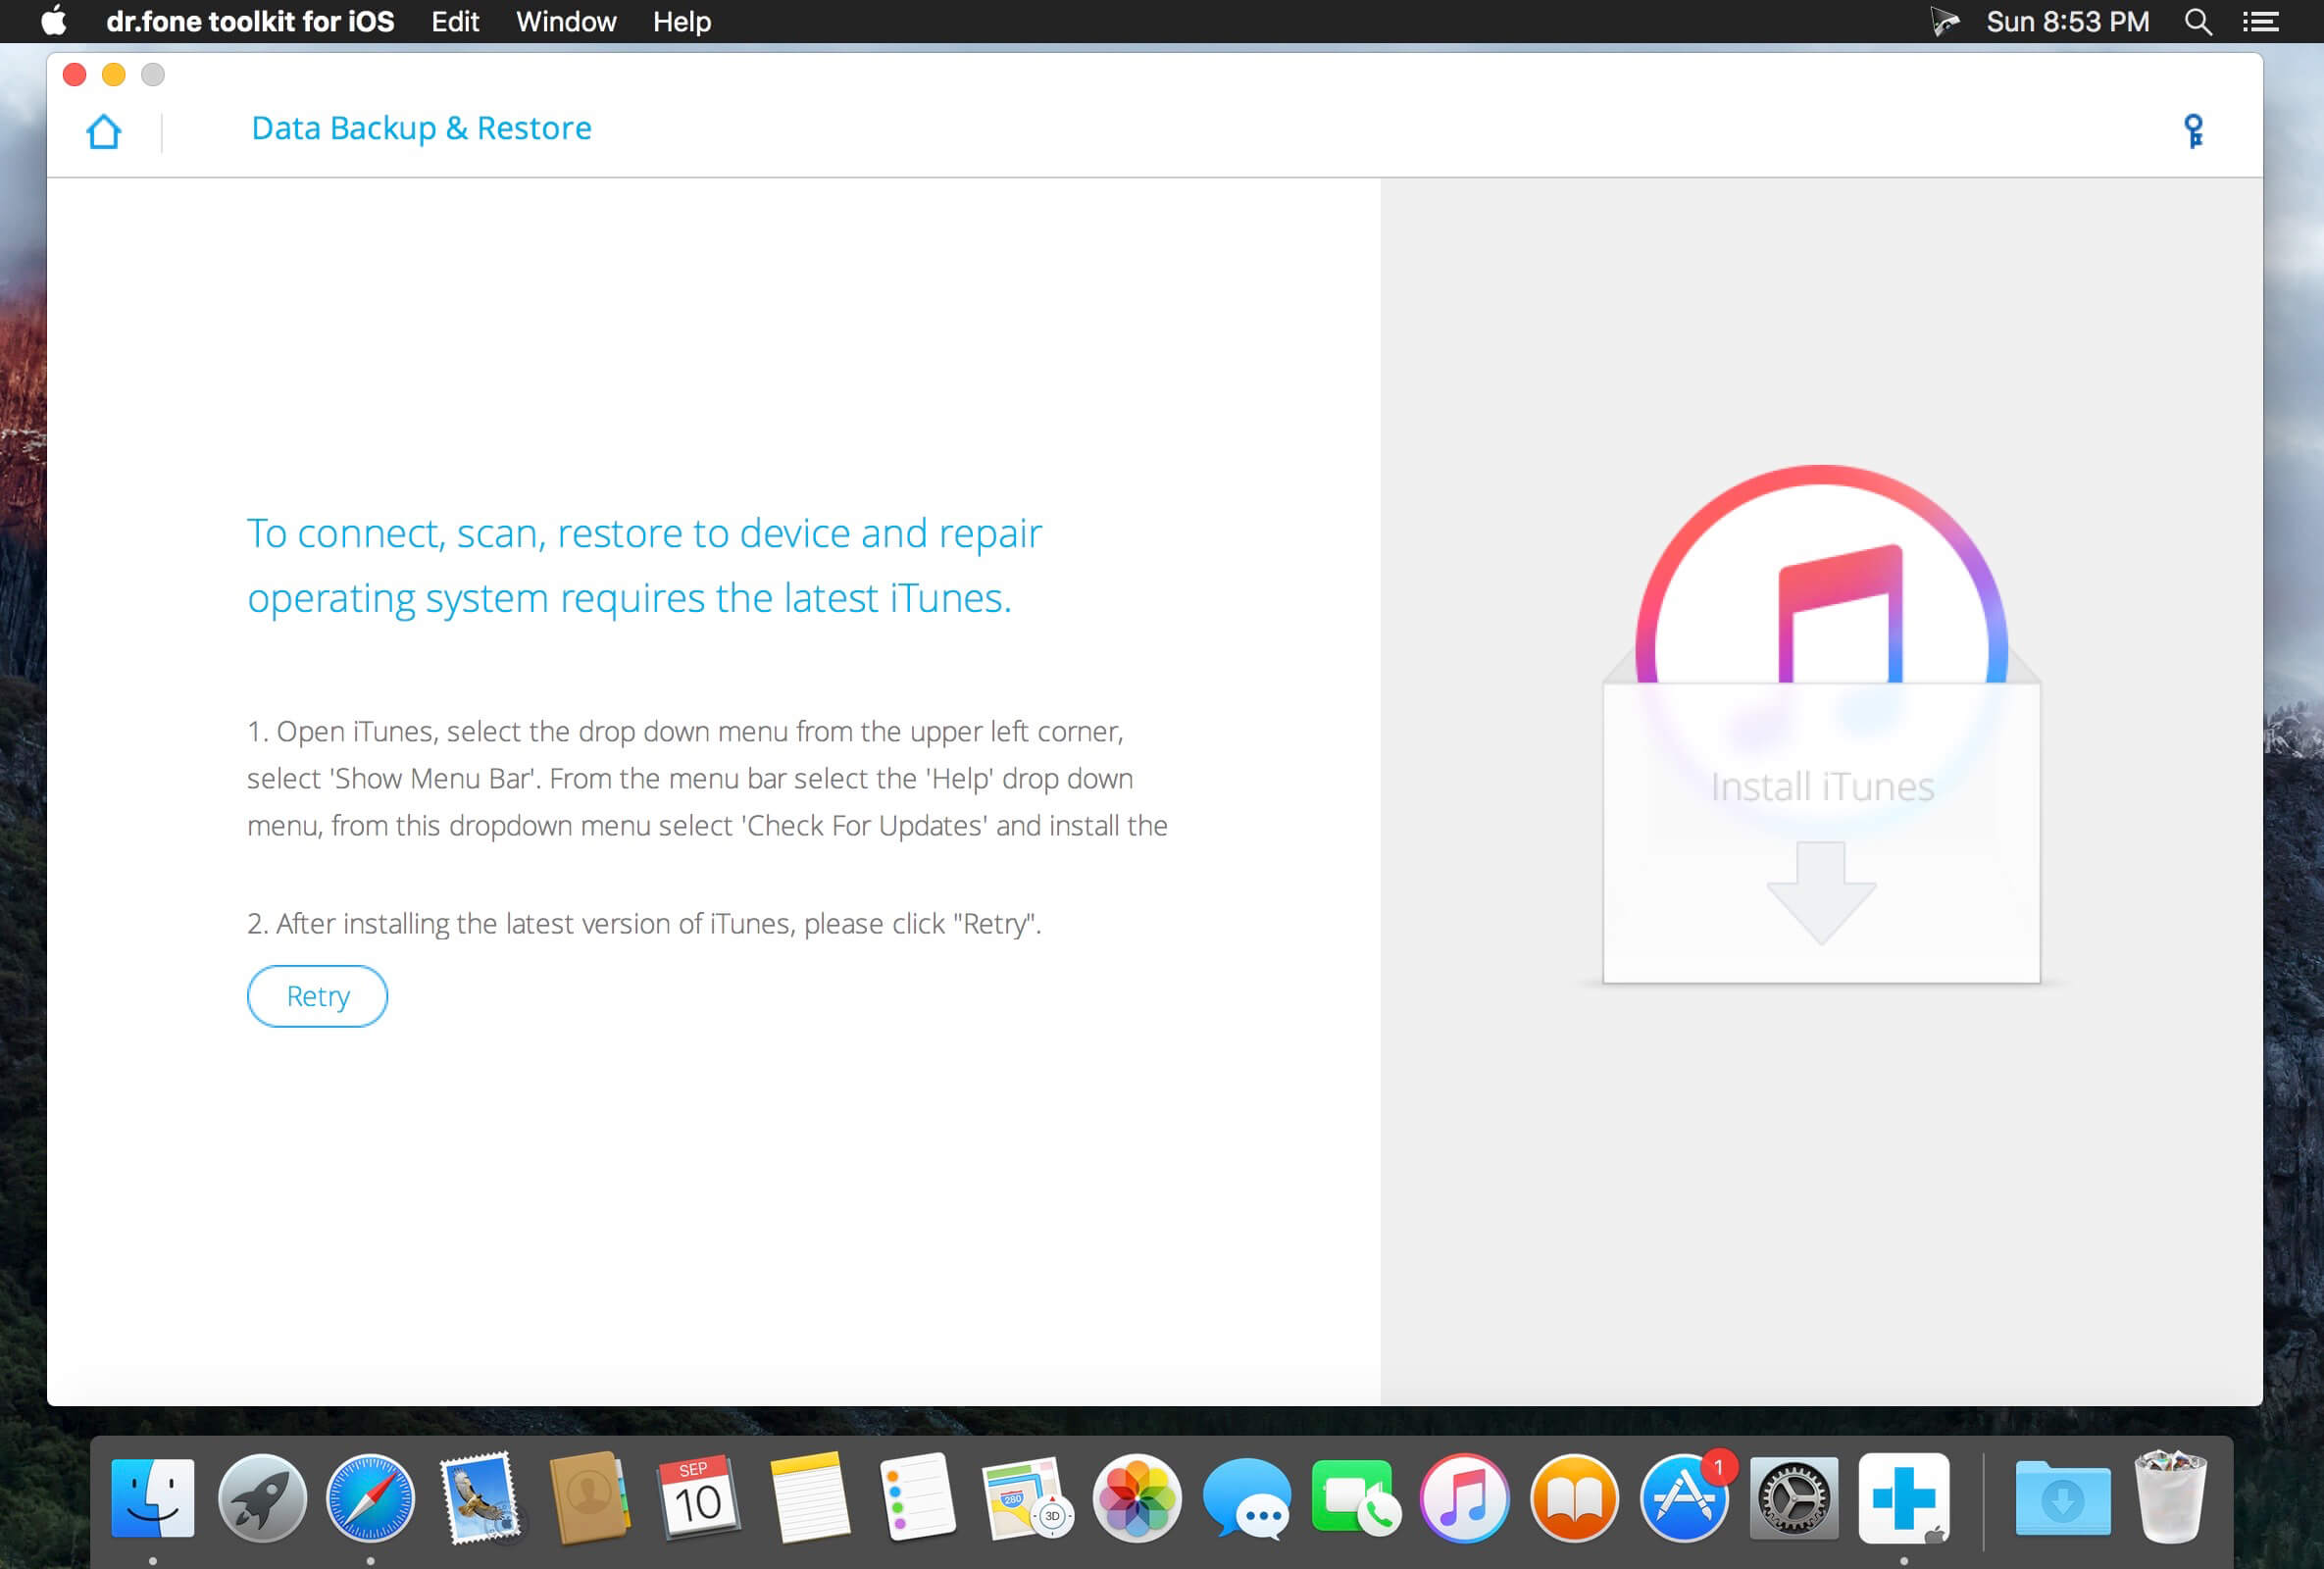Minimize the dr.fone window
Screen dimensions: 2324x1569
pyautogui.click(x=114, y=75)
